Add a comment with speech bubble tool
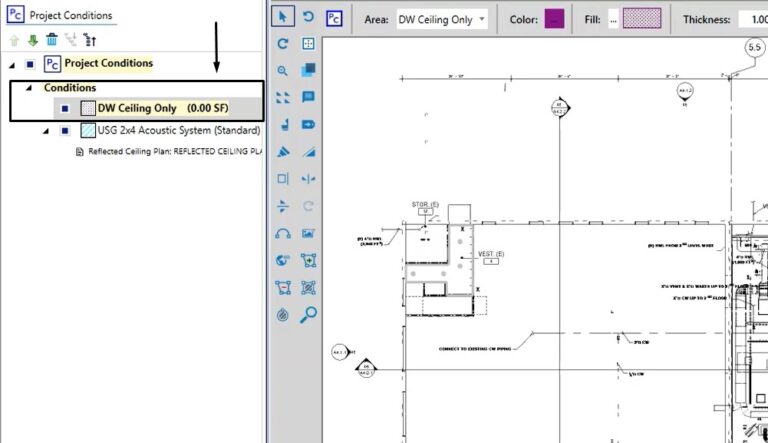Image resolution: width=768 pixels, height=443 pixels. click(308, 97)
